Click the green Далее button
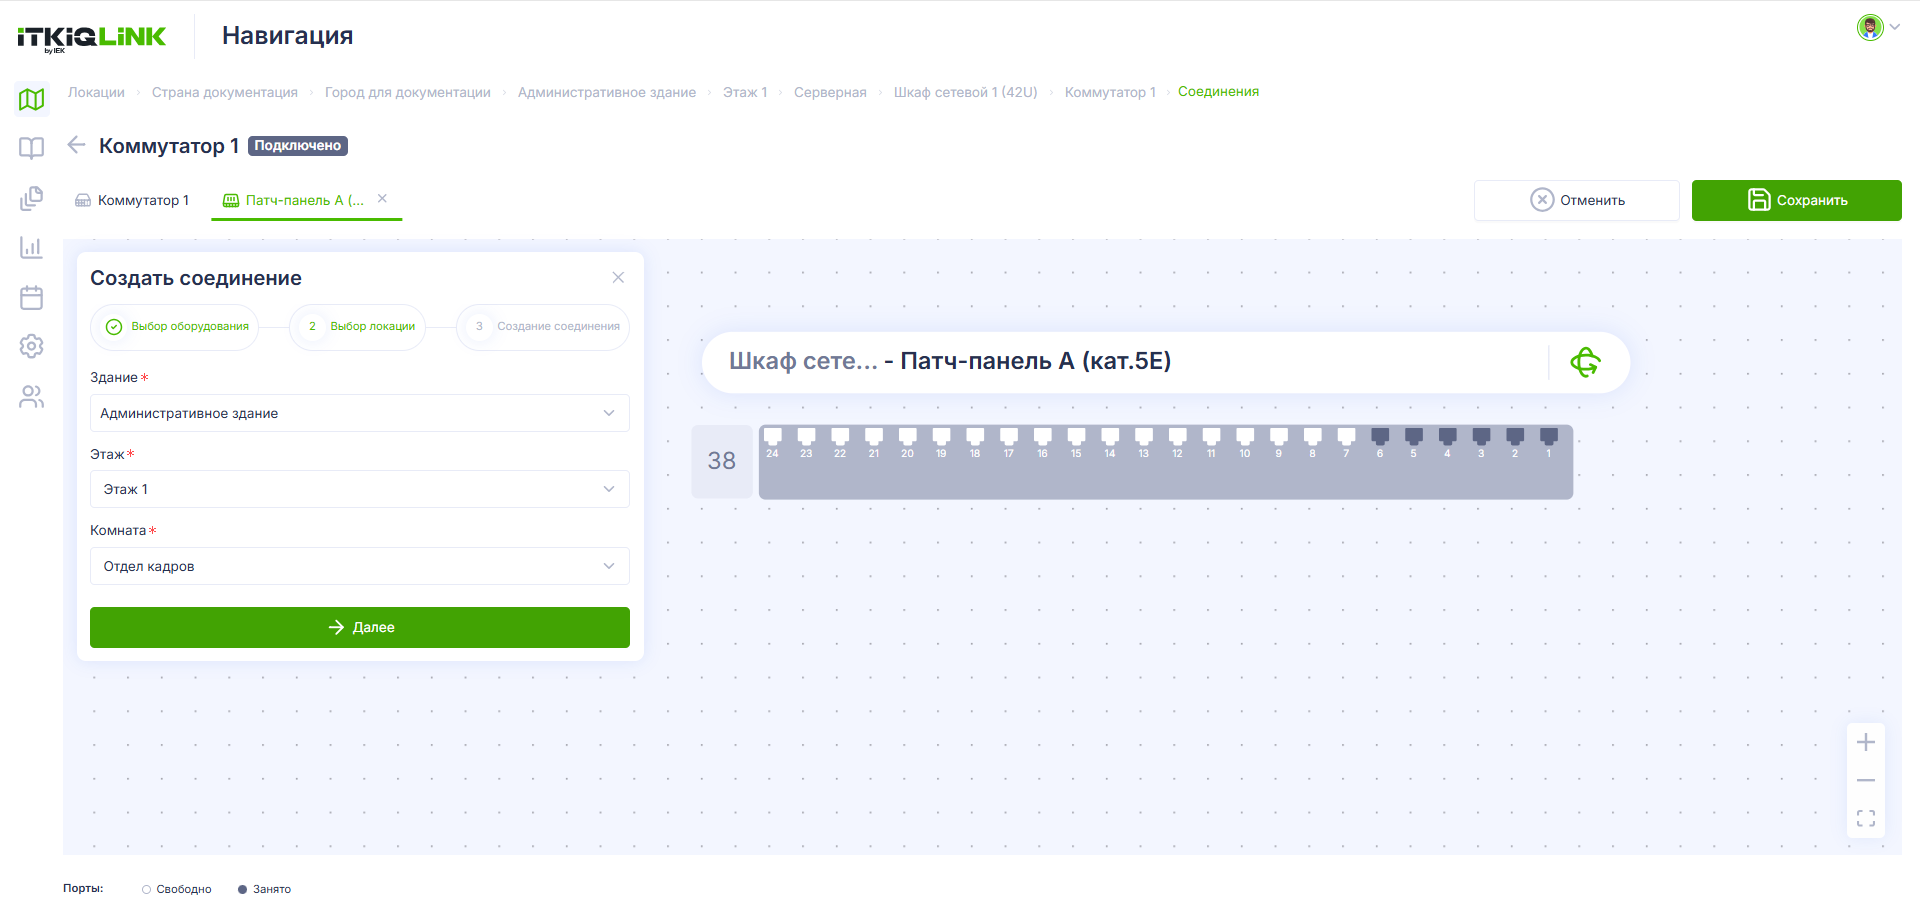 pyautogui.click(x=360, y=627)
